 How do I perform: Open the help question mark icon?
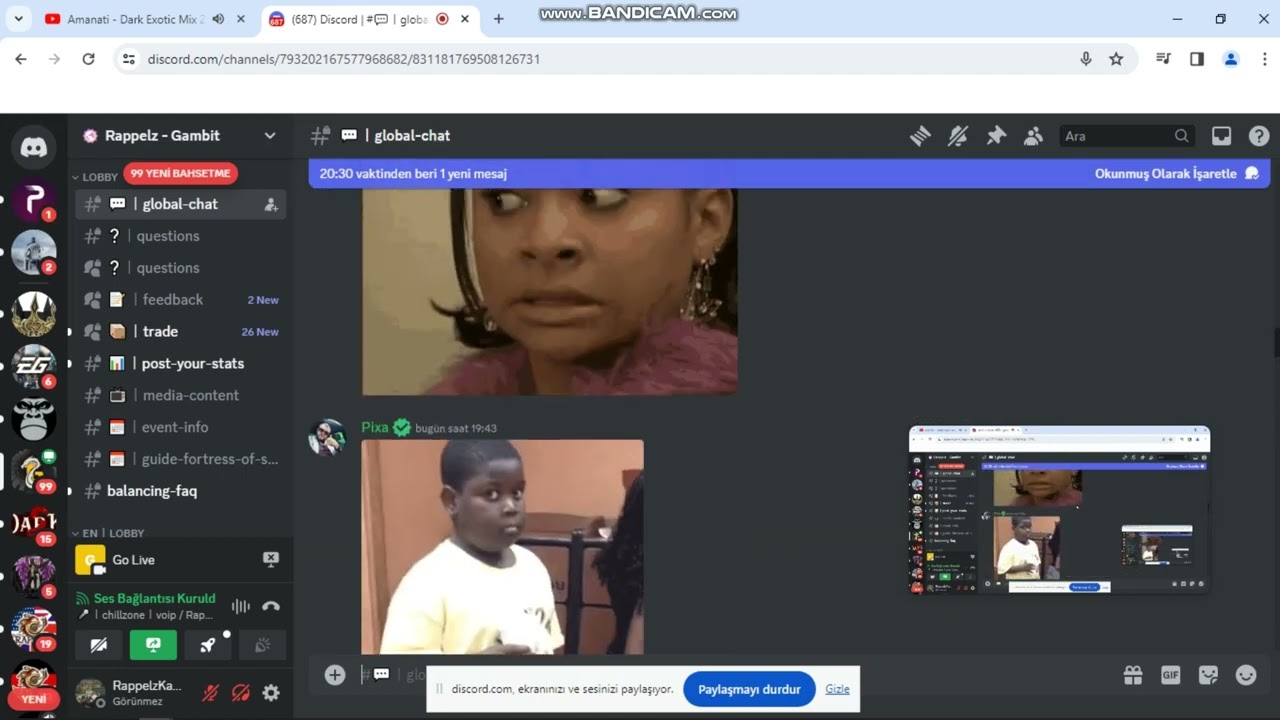click(1259, 136)
